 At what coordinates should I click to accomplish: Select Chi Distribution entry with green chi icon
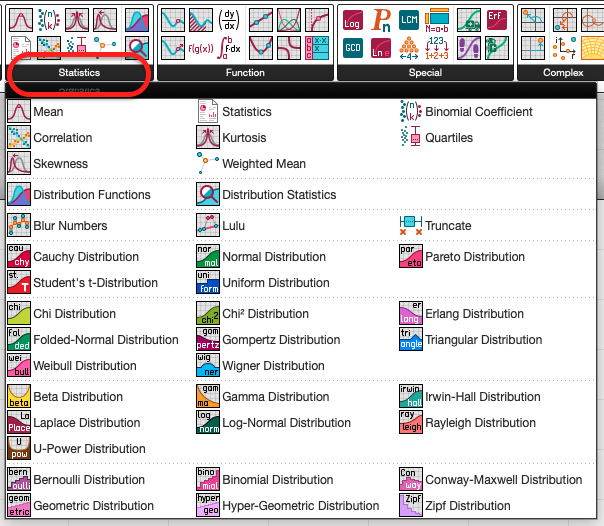(x=62, y=313)
